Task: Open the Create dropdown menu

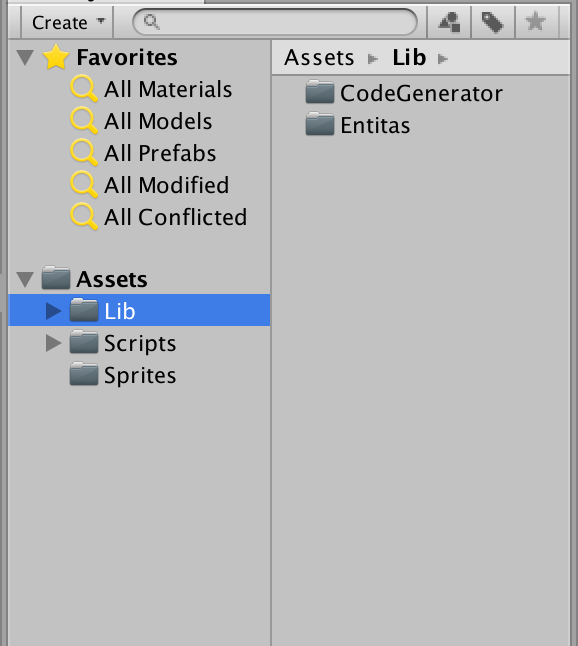Action: pyautogui.click(x=67, y=22)
